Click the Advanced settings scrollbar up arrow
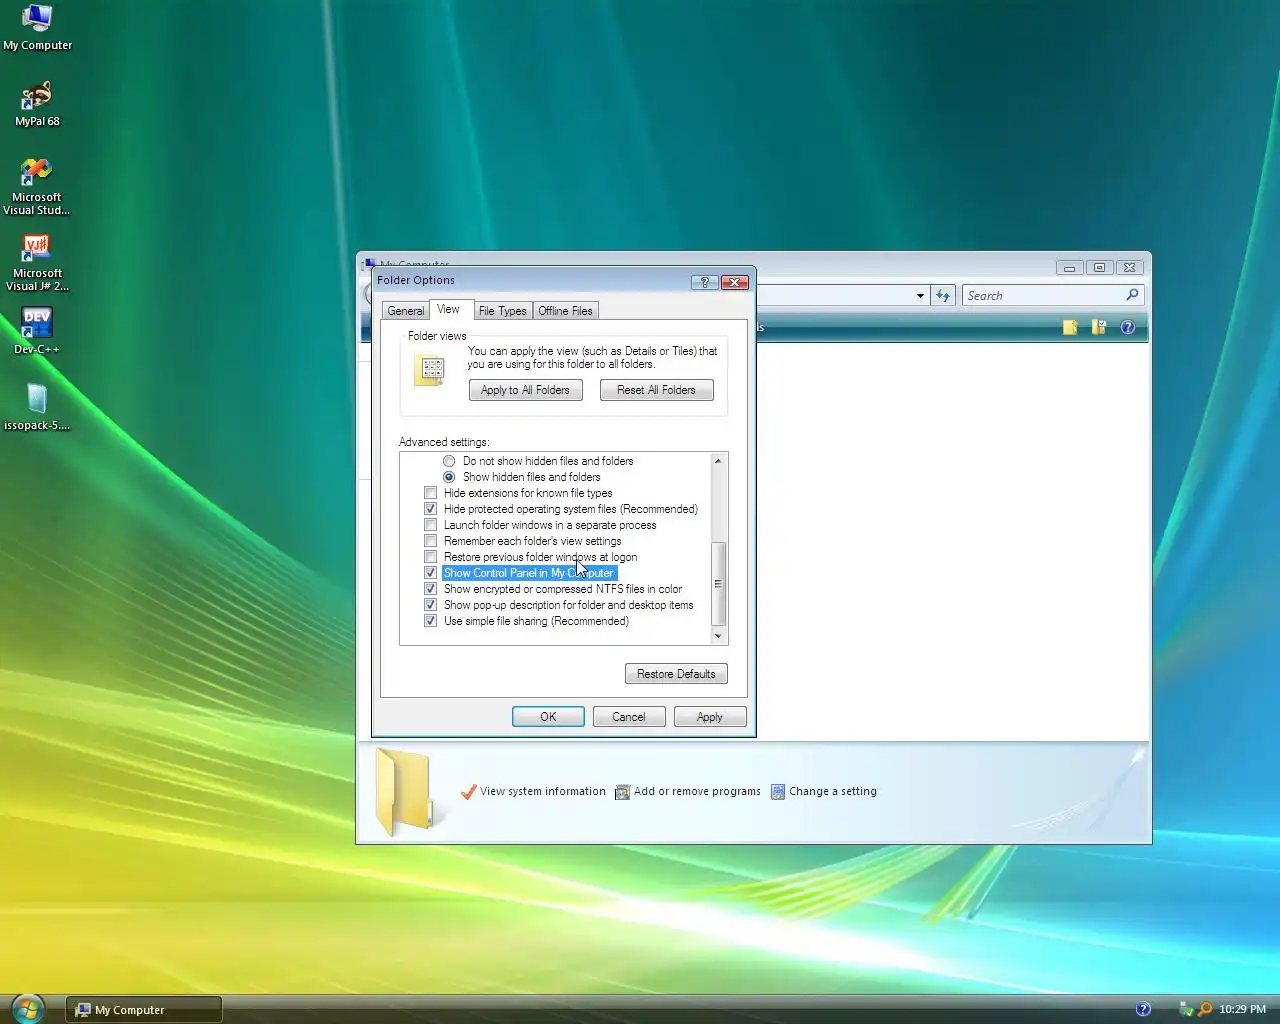Viewport: 1280px width, 1024px height. (x=718, y=461)
